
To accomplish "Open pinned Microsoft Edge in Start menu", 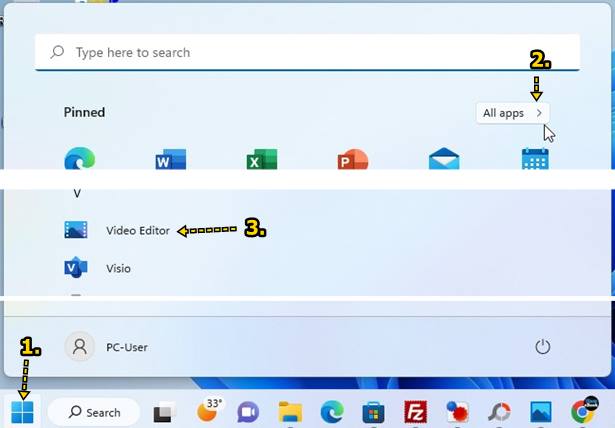I will [80, 158].
